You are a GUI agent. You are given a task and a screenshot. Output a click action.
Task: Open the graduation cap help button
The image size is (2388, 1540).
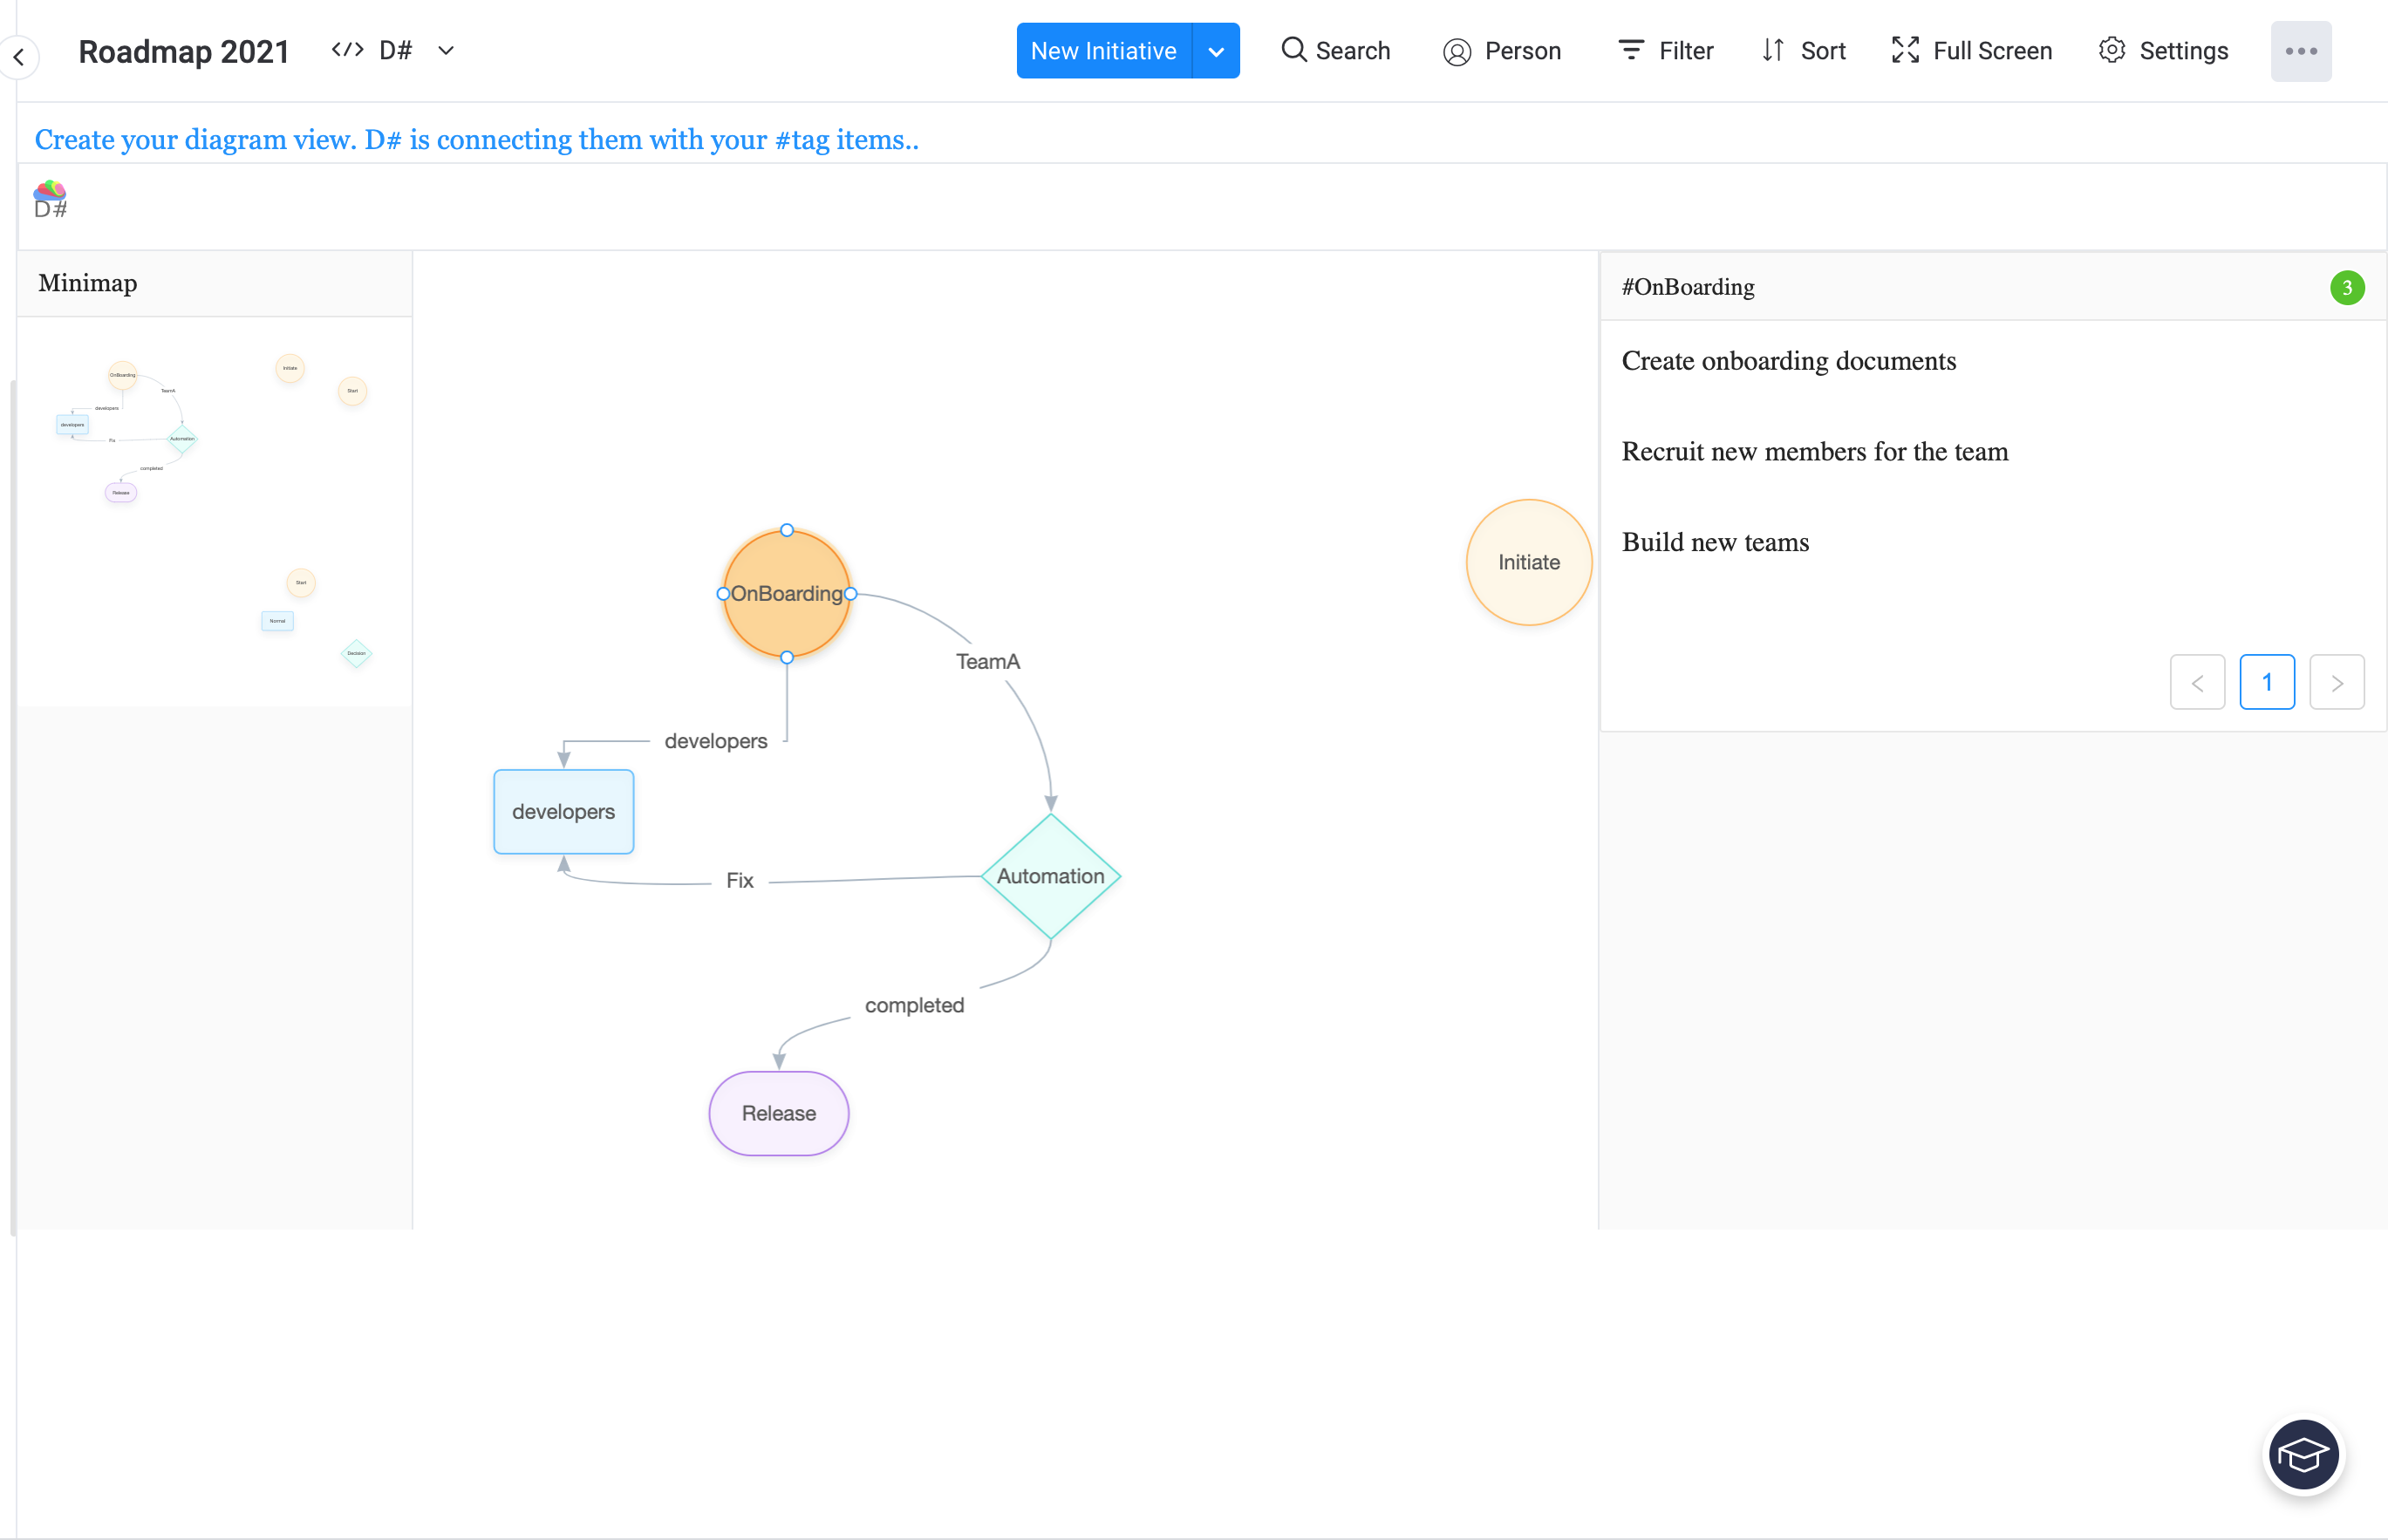[x=2303, y=1455]
